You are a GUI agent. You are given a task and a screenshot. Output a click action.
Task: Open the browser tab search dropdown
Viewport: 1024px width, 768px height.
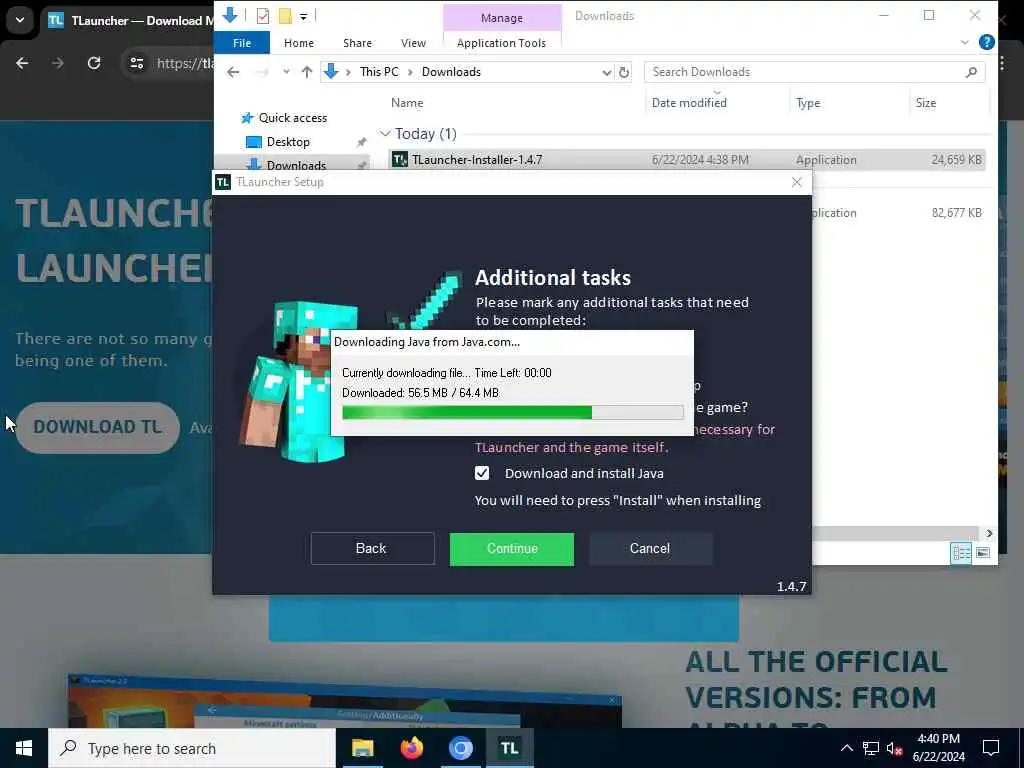point(20,20)
